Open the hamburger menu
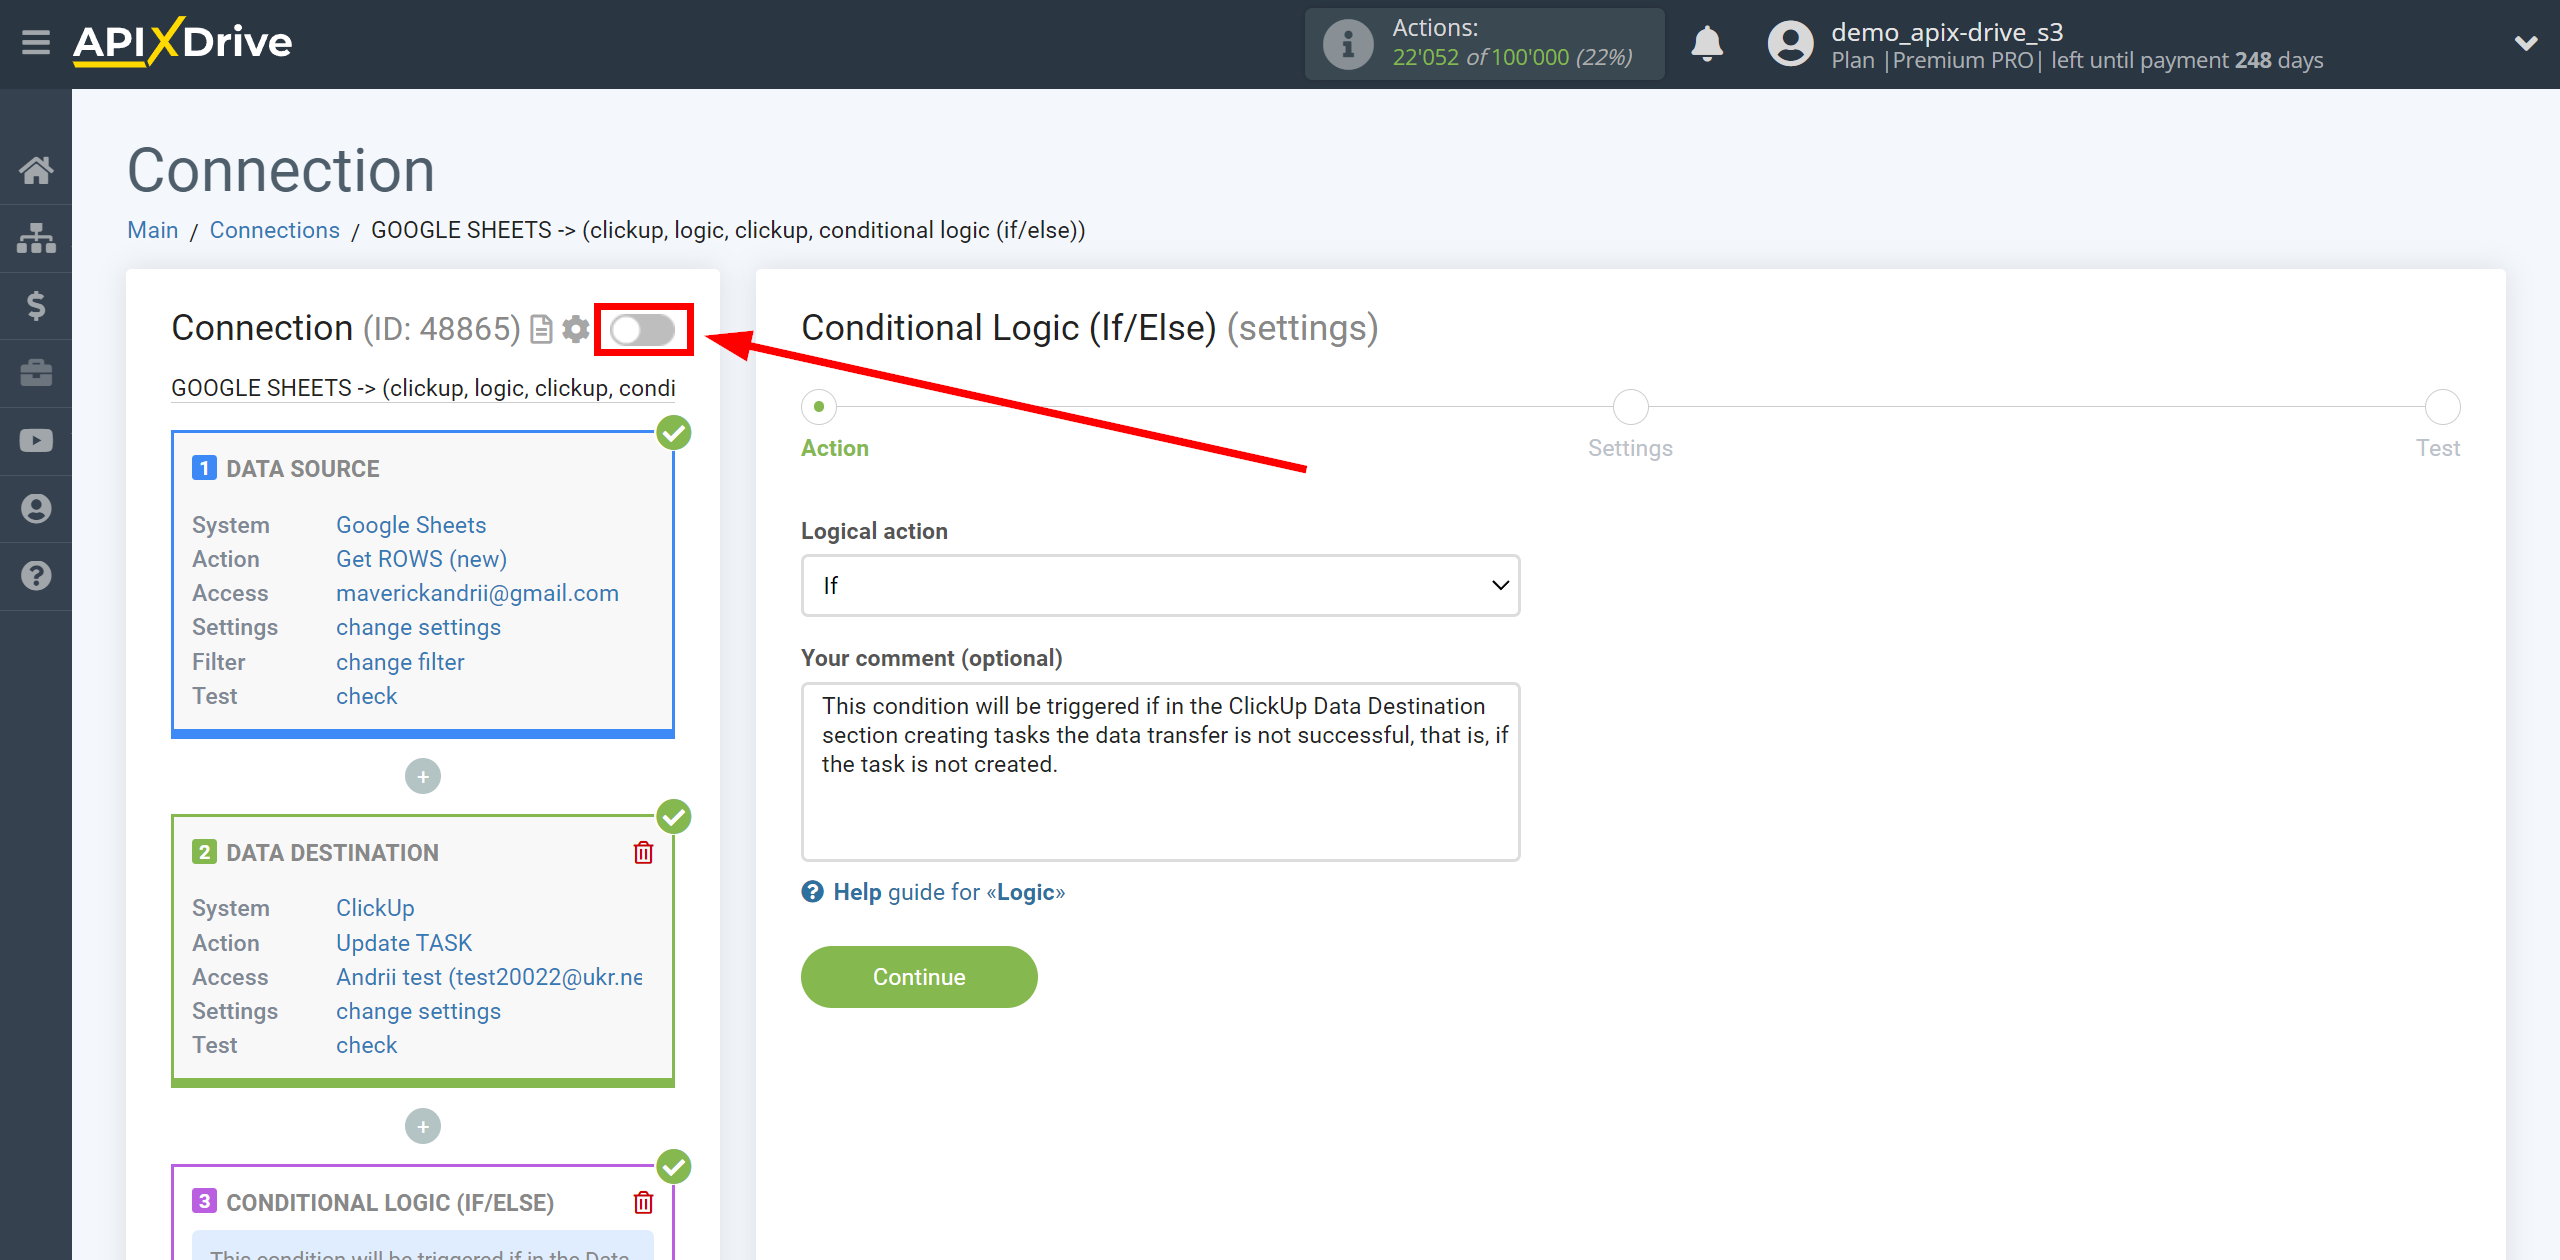The image size is (2560, 1260). (x=36, y=43)
